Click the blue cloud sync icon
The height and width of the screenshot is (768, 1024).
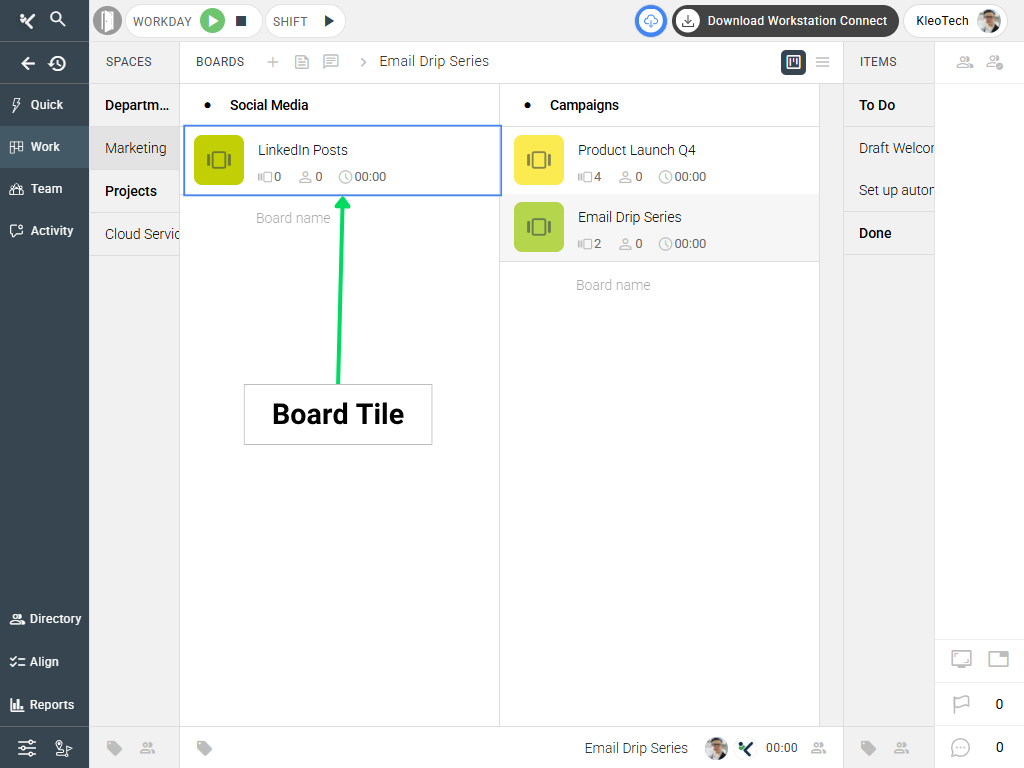click(x=651, y=21)
